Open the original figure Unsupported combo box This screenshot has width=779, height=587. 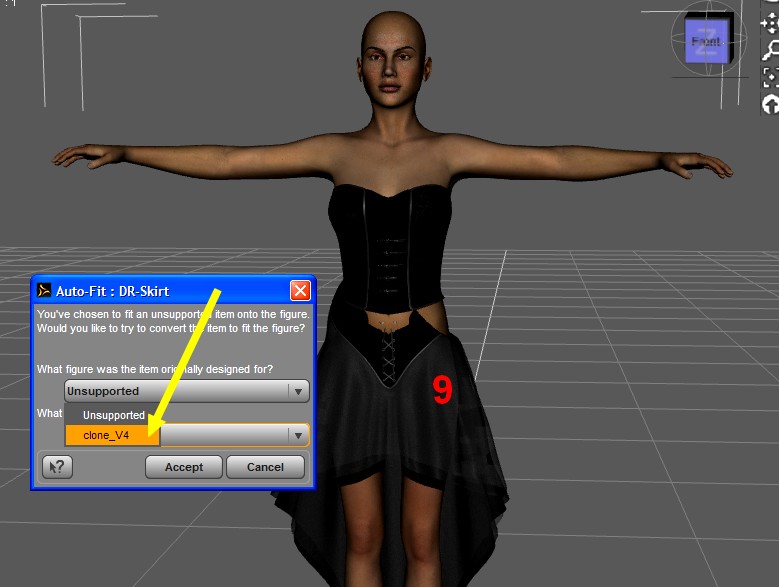pos(187,391)
